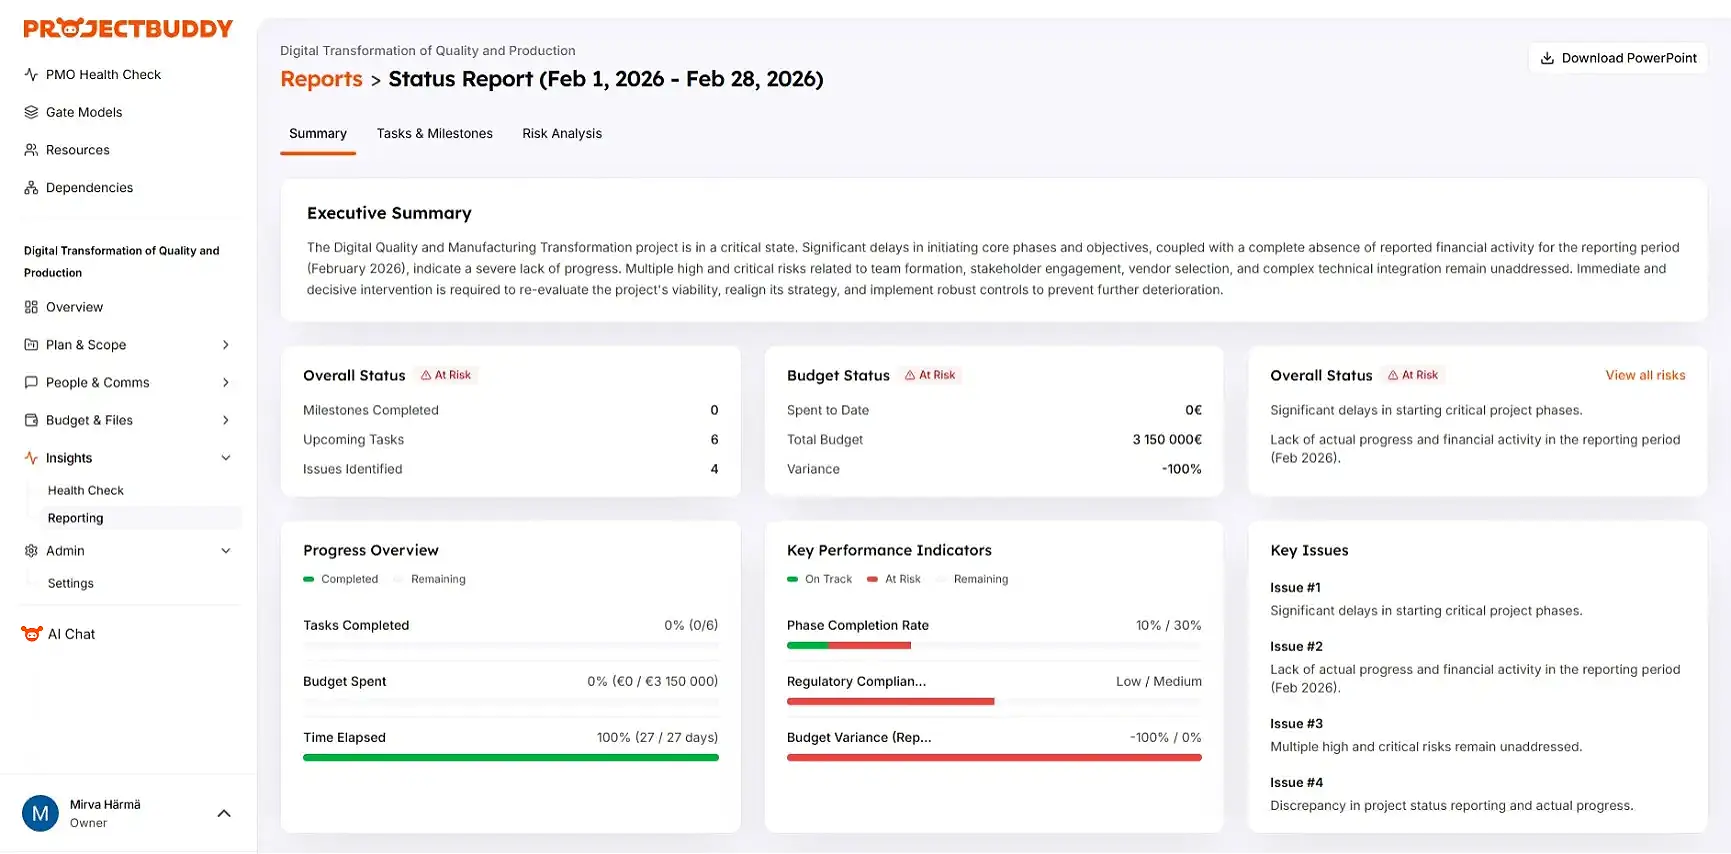Switch to the Tasks & Milestones tab
This screenshot has width=1731, height=854.
click(434, 134)
